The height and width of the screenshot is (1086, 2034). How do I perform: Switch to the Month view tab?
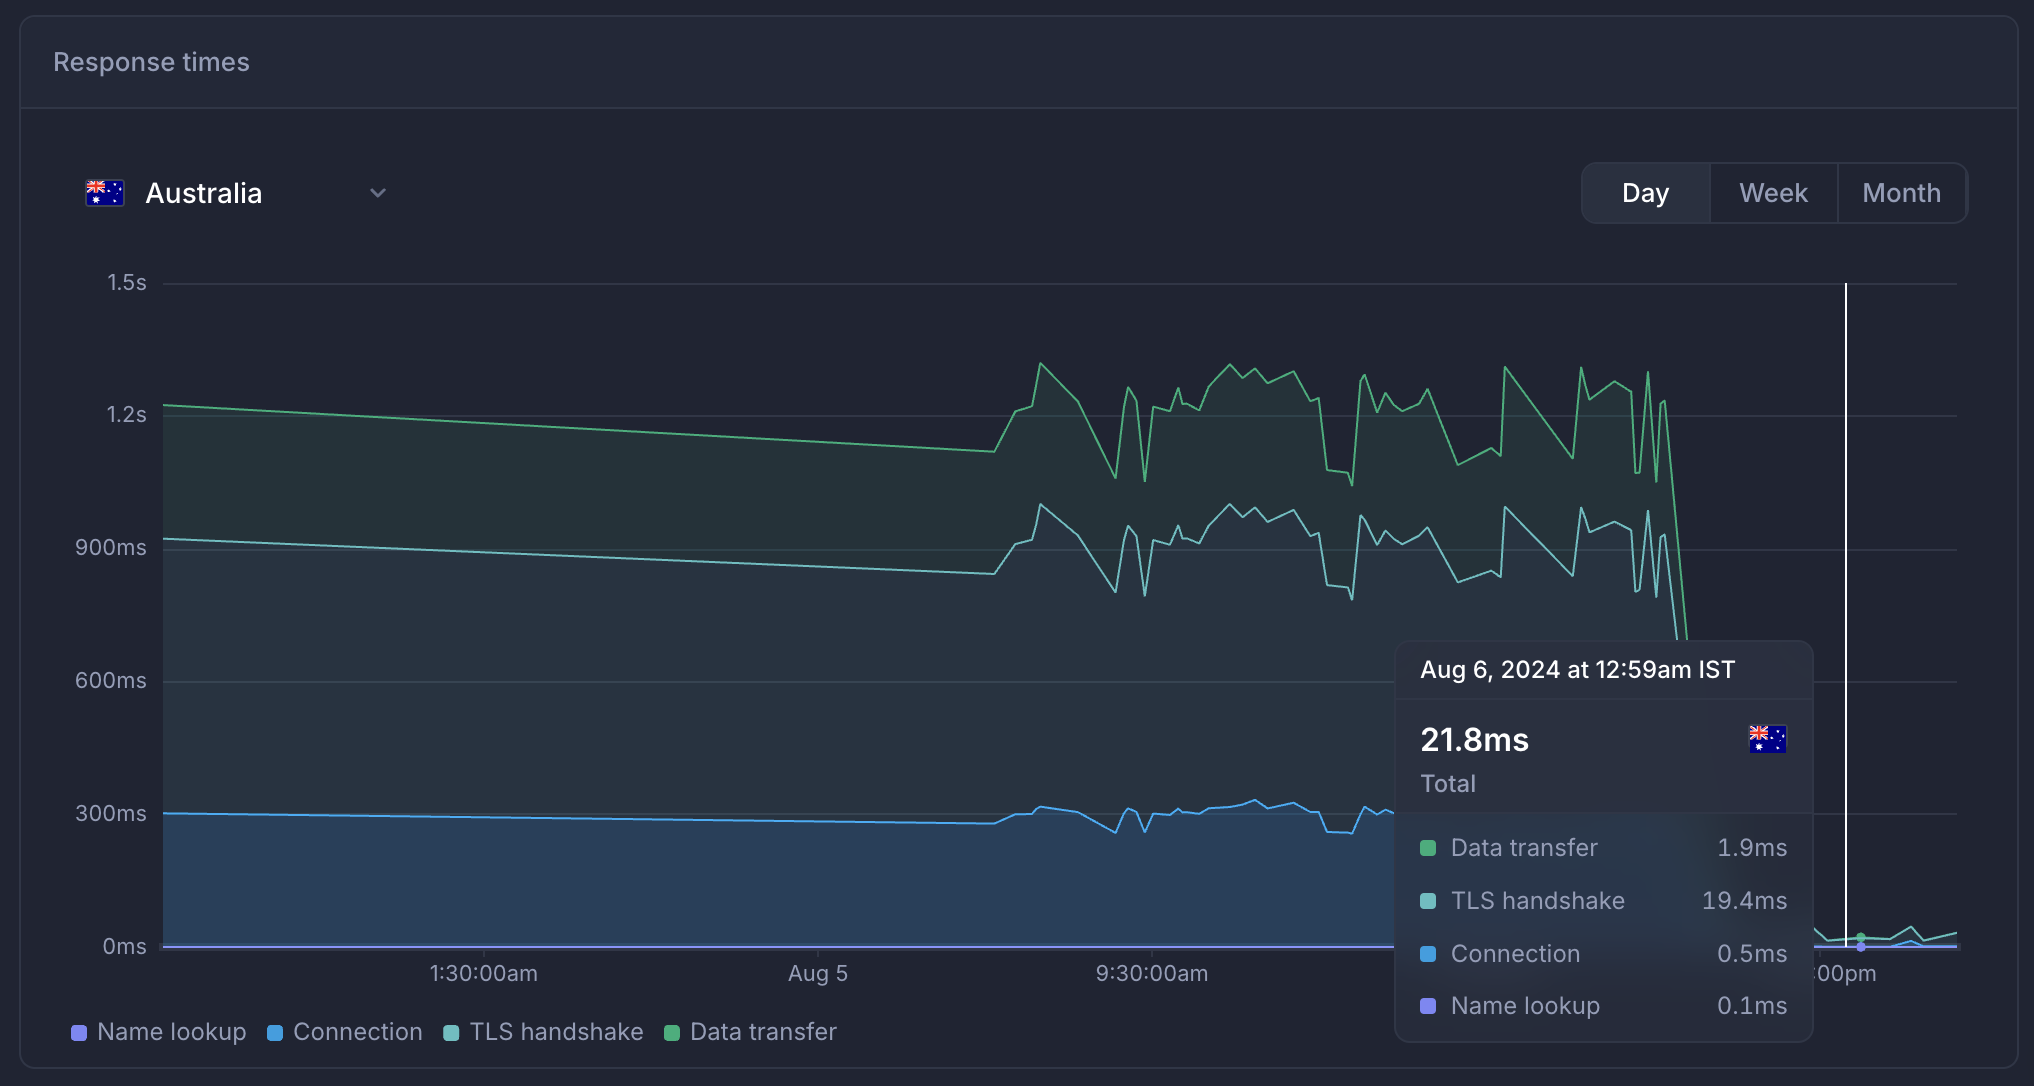1901,192
